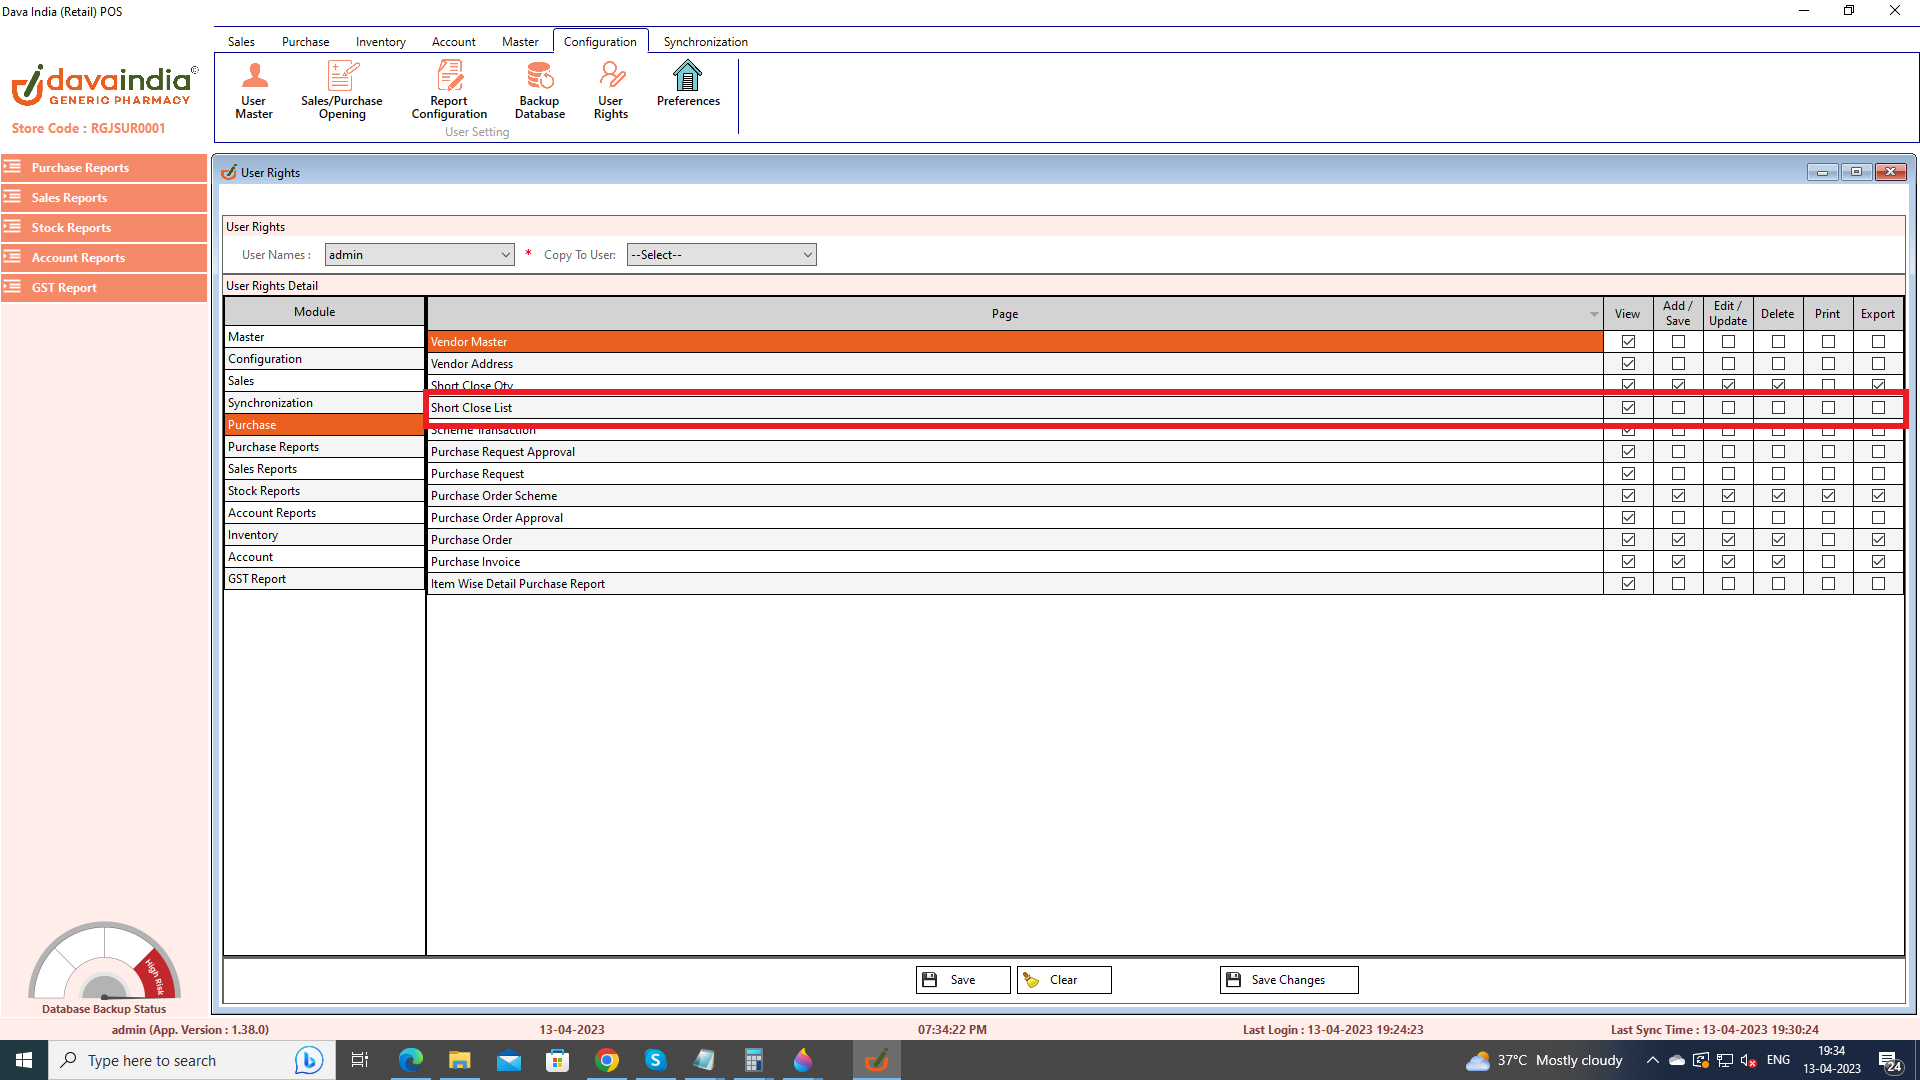The image size is (1920, 1080).
Task: Click the Database Backup Status gauge
Action: click(104, 962)
